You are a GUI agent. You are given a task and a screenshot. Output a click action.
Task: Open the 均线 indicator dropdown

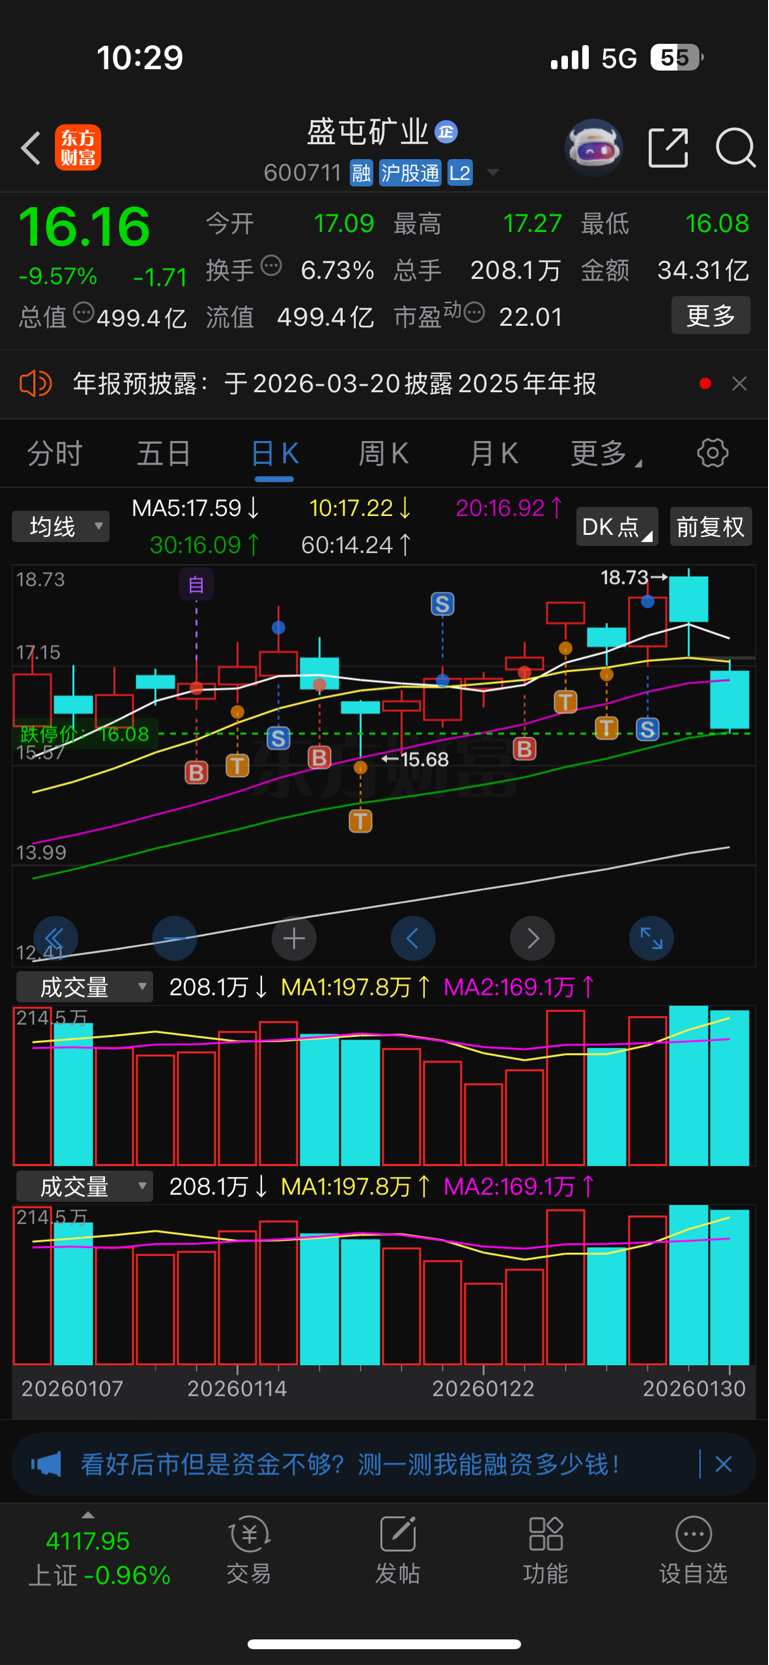[60, 526]
